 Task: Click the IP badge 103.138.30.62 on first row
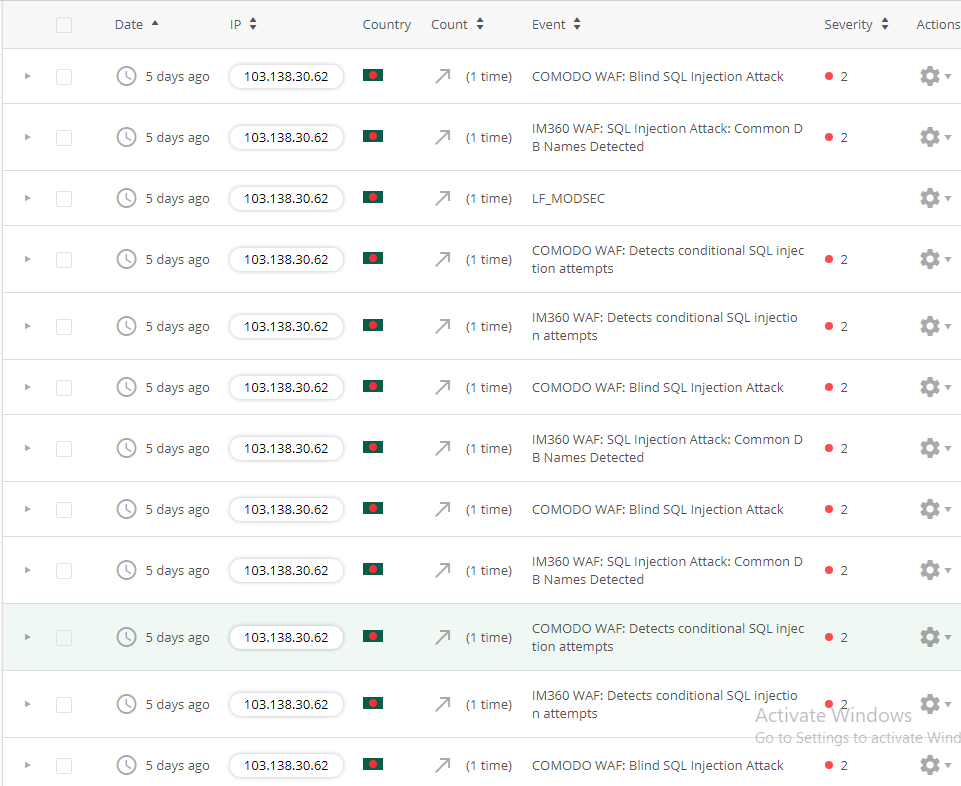(286, 76)
